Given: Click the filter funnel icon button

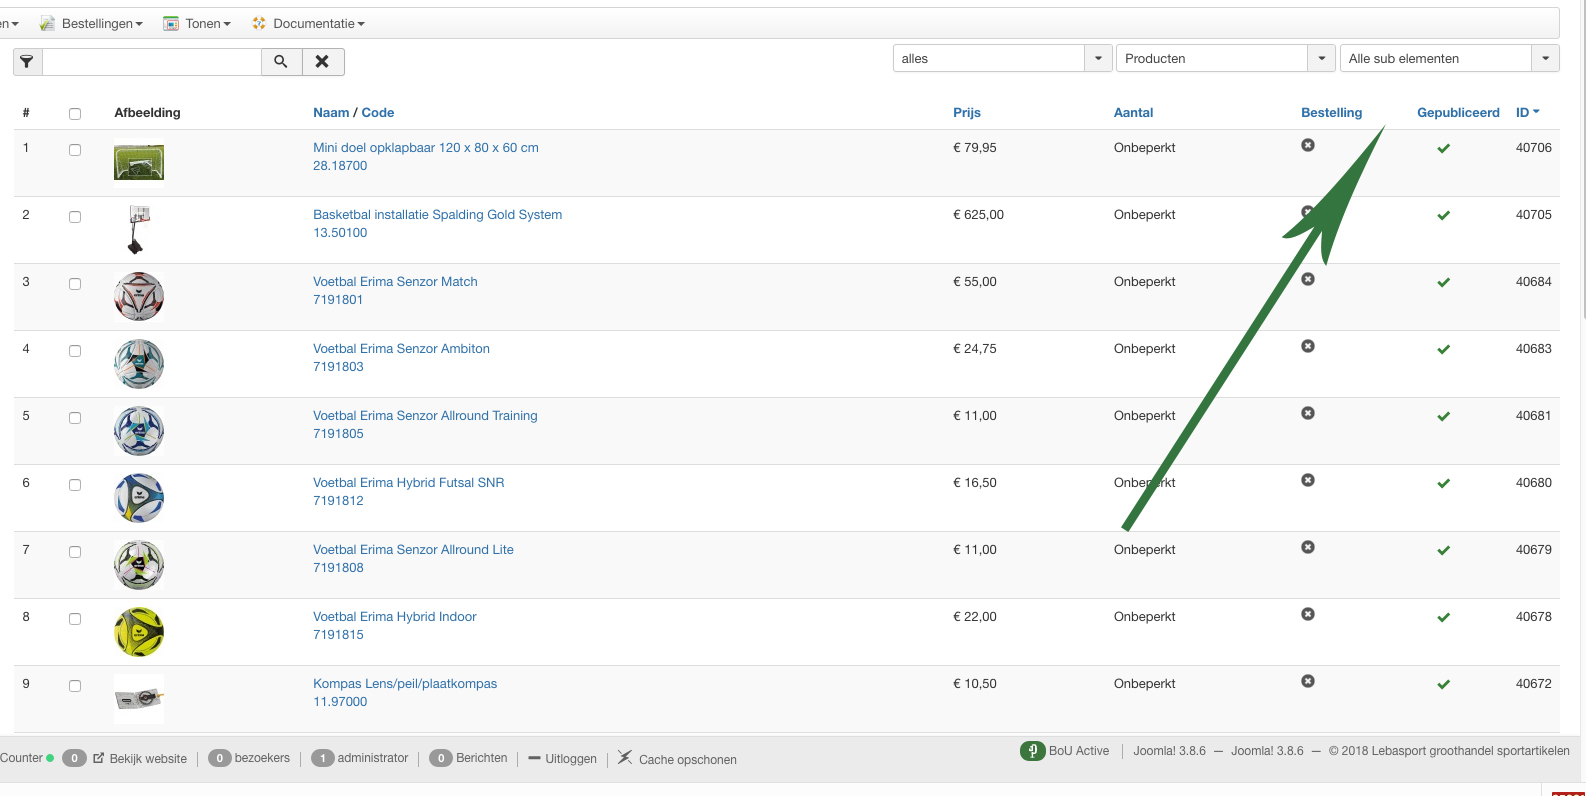Looking at the screenshot, I should coord(27,62).
